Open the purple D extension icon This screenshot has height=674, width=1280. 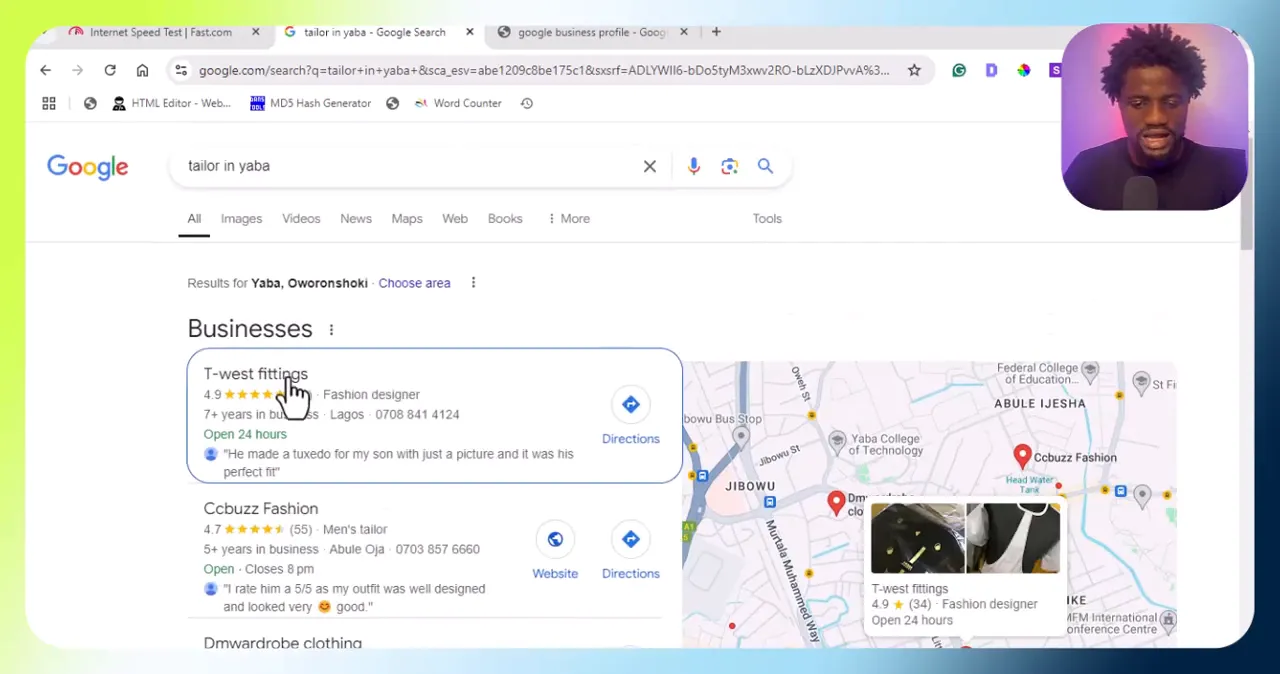coord(991,70)
